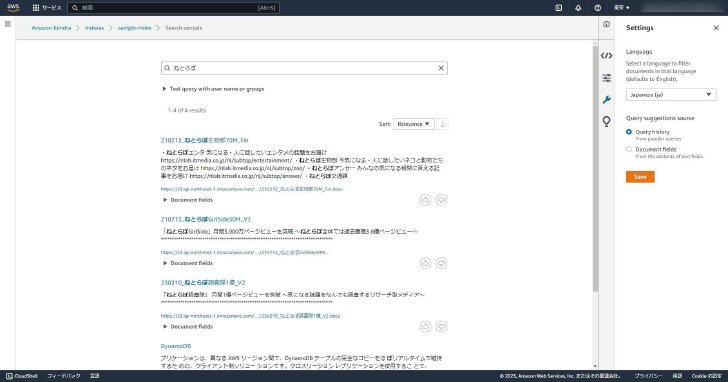This screenshot has height=382, width=728.
Task: Open the AWS Services grid menu
Action: point(36,8)
